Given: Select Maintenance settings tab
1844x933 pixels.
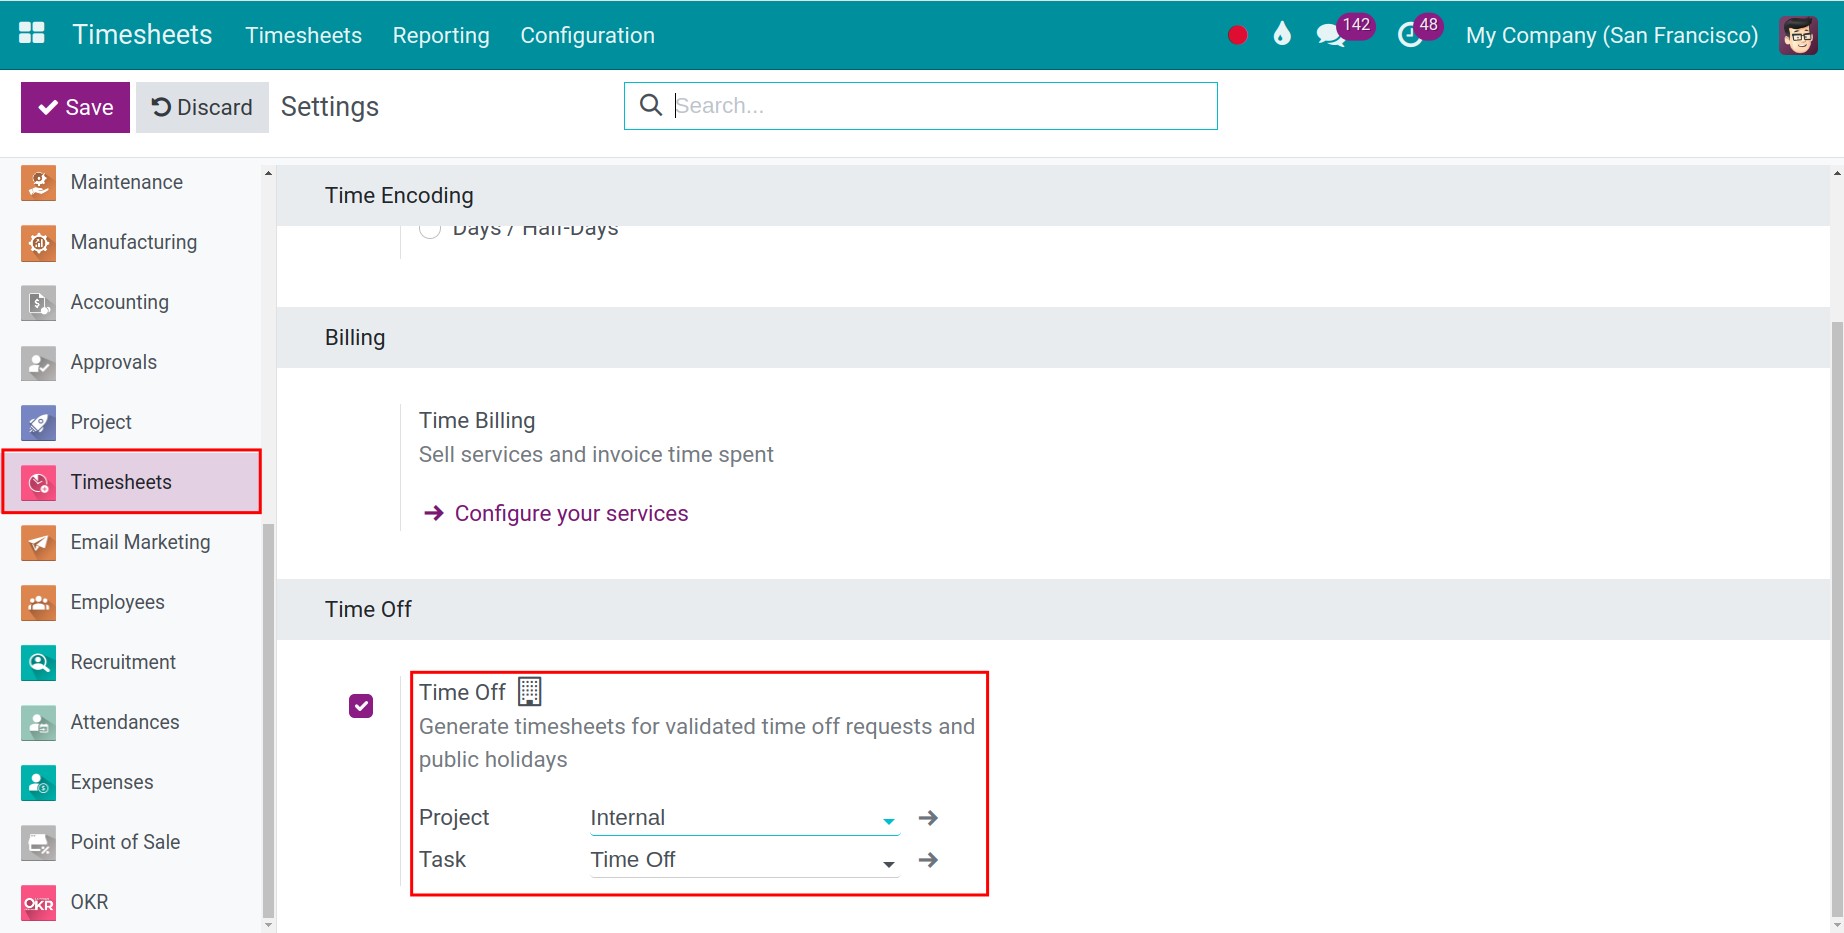Looking at the screenshot, I should pyautogui.click(x=131, y=183).
